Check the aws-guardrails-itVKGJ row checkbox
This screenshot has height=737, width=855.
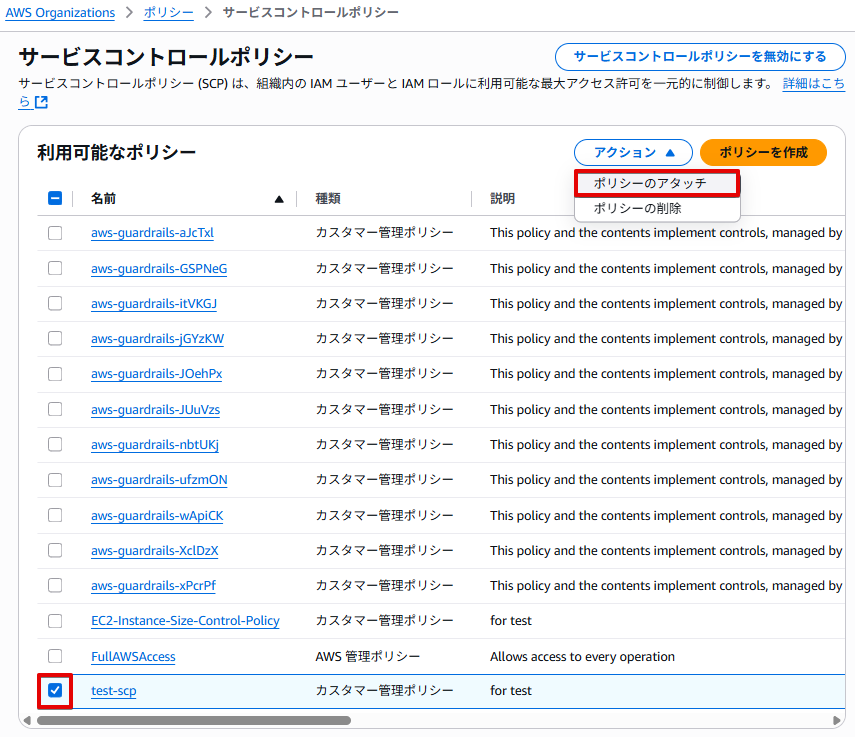(x=55, y=303)
